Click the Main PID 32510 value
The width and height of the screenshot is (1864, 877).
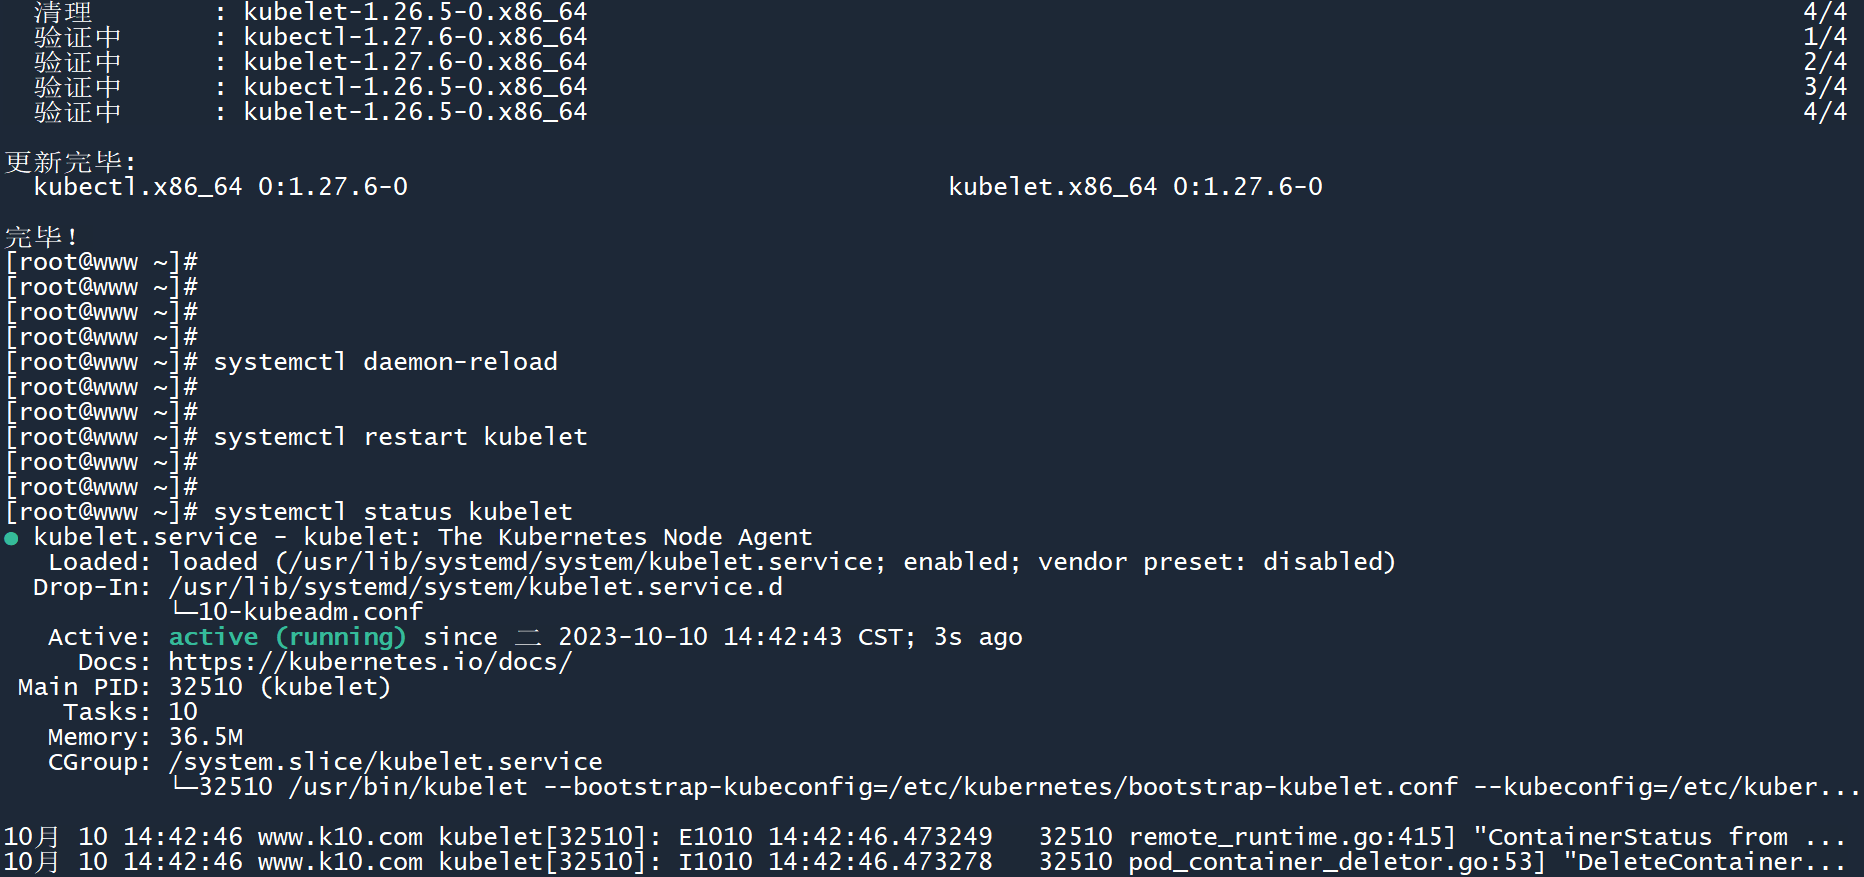coord(205,687)
